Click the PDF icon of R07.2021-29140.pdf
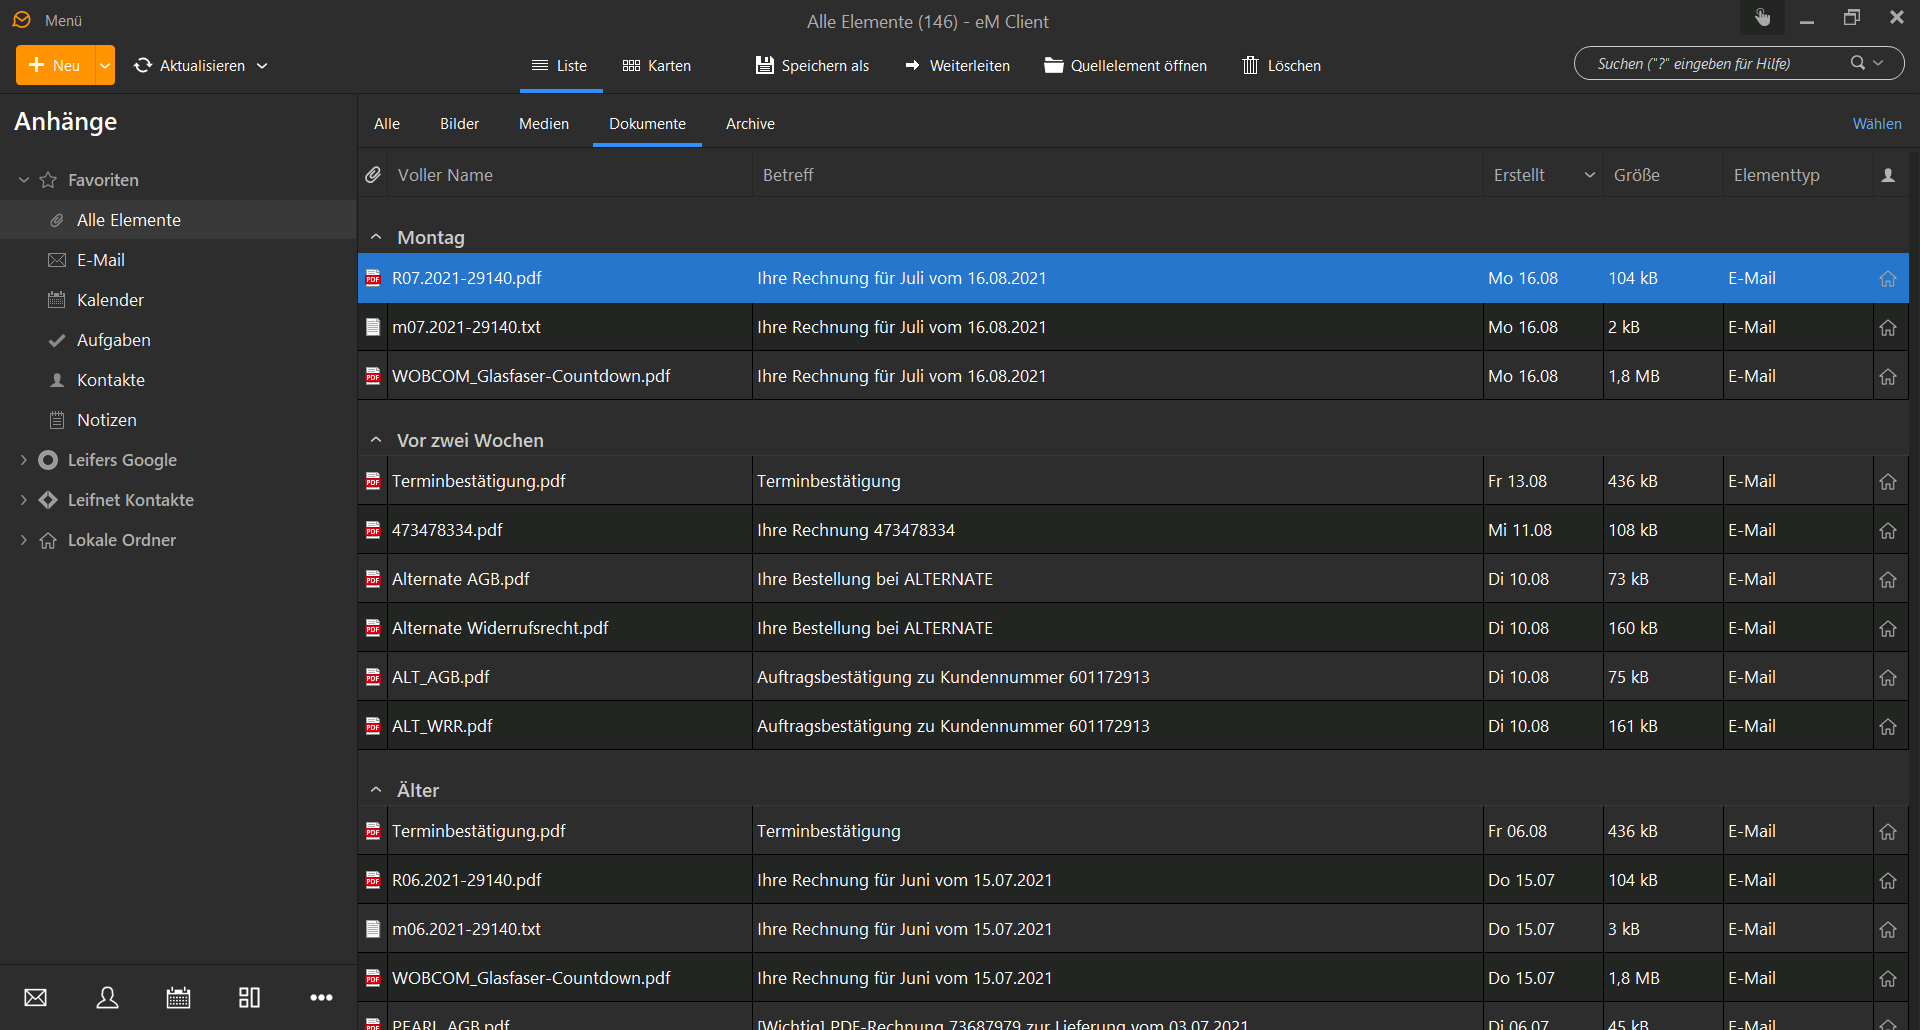The image size is (1920, 1030). click(373, 278)
